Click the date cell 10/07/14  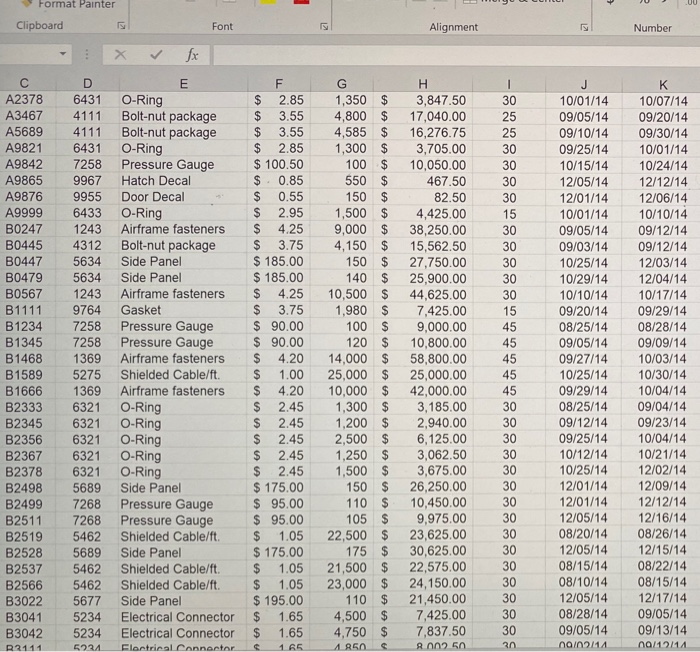[663, 101]
